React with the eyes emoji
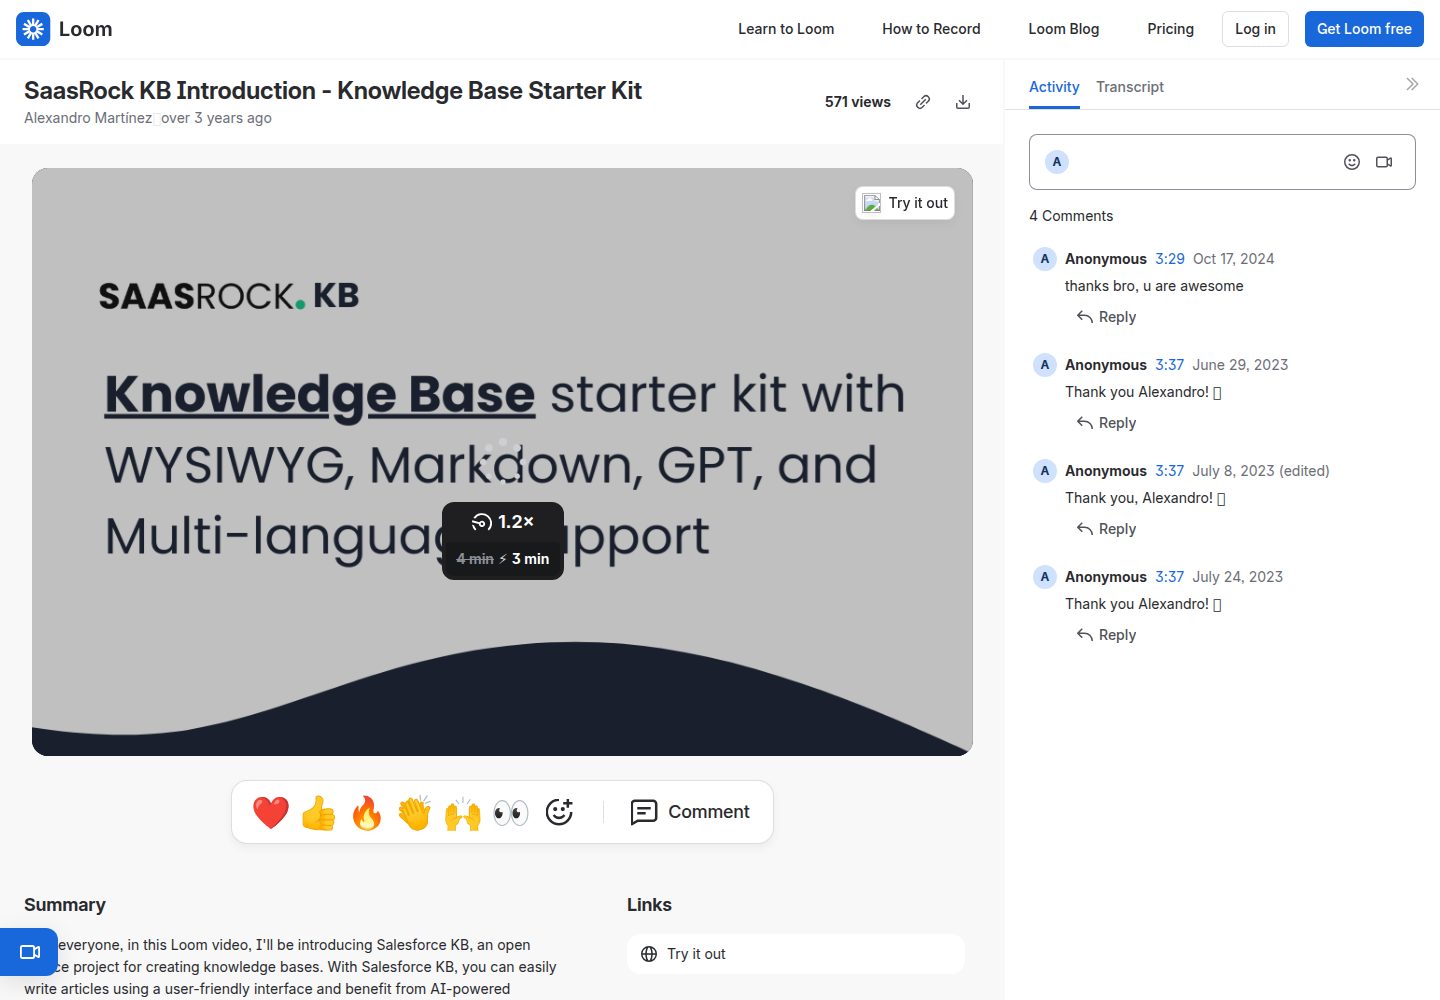 tap(511, 812)
